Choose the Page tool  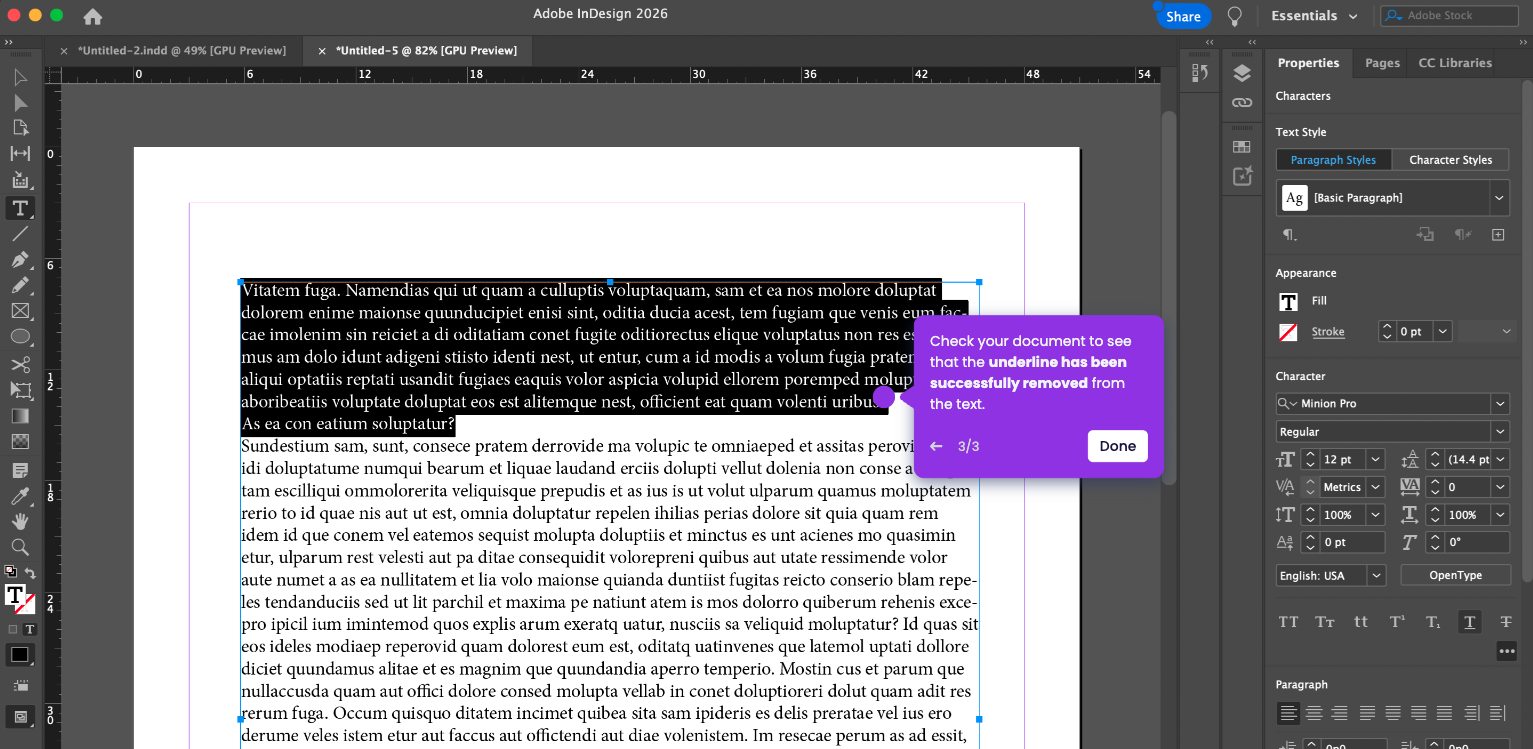[x=20, y=128]
